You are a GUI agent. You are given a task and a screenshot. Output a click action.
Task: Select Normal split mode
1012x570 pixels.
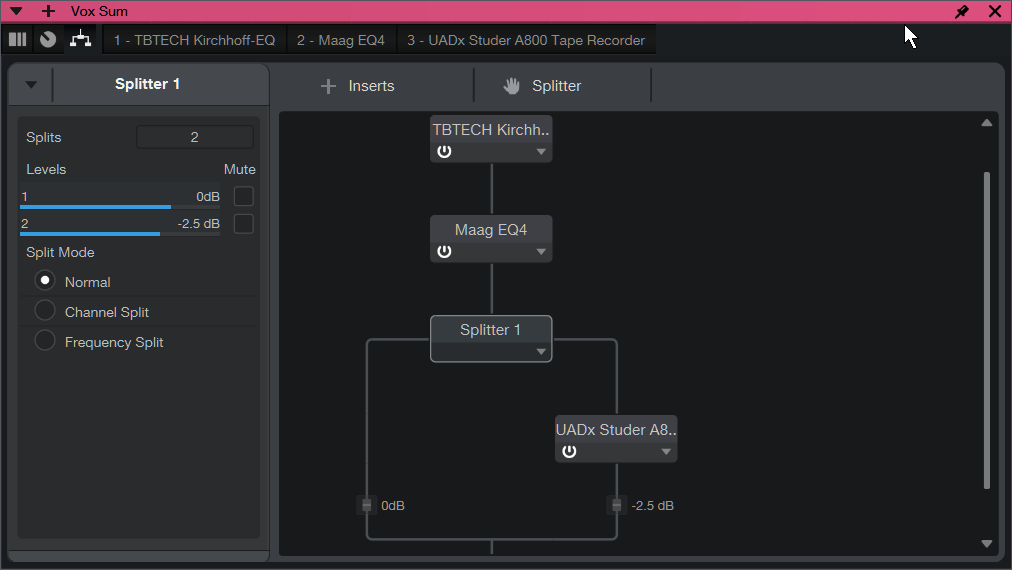tap(45, 281)
